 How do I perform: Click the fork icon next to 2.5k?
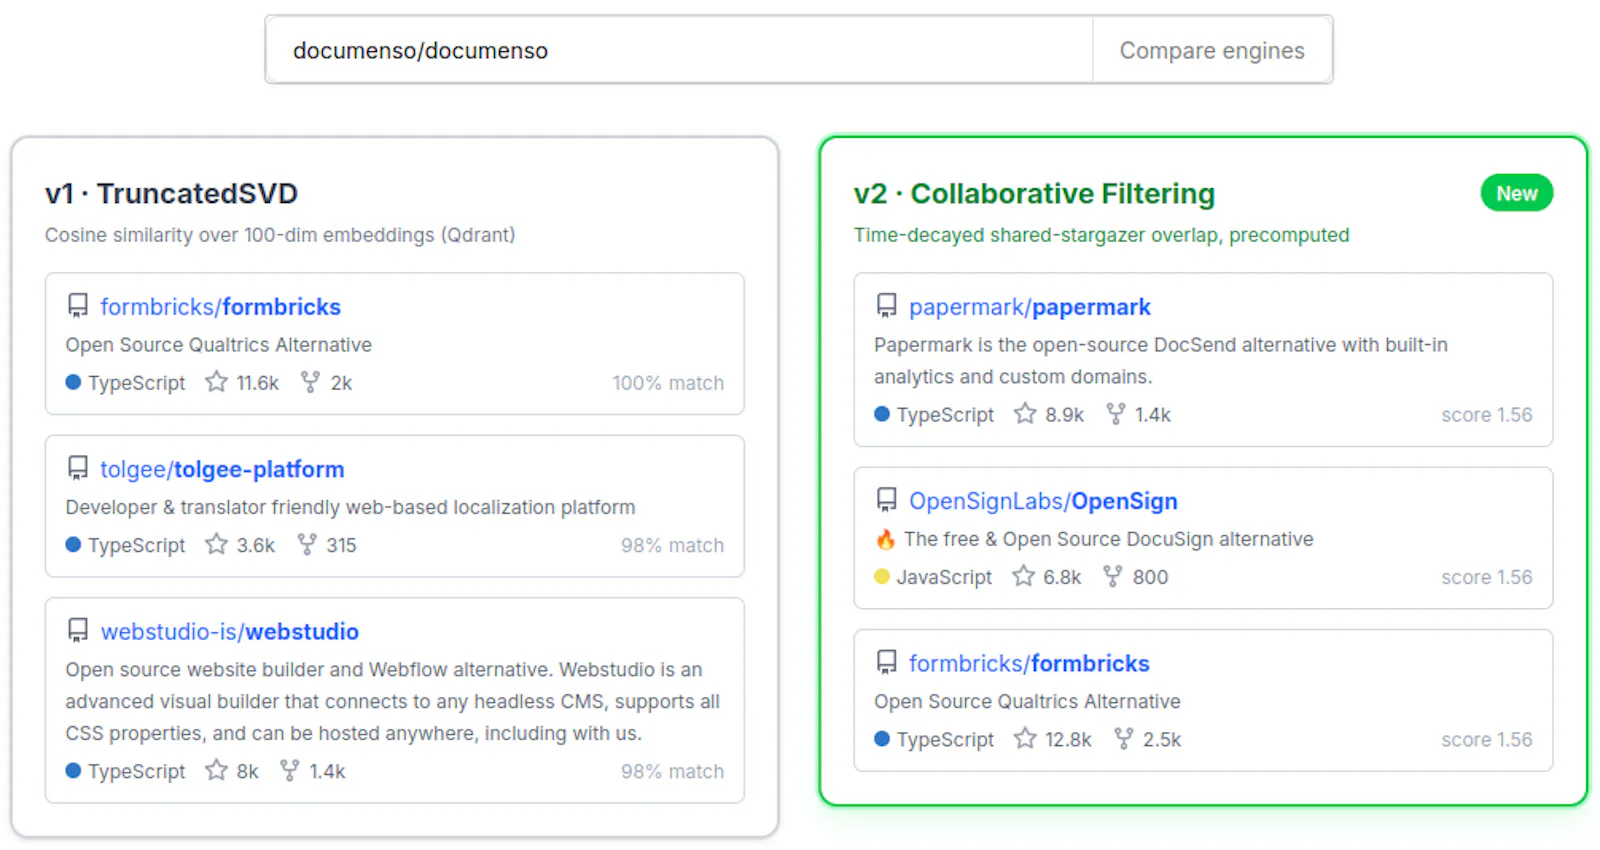coord(1124,739)
